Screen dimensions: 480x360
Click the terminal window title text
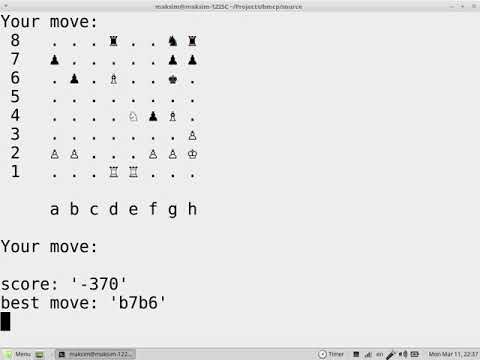(229, 6)
